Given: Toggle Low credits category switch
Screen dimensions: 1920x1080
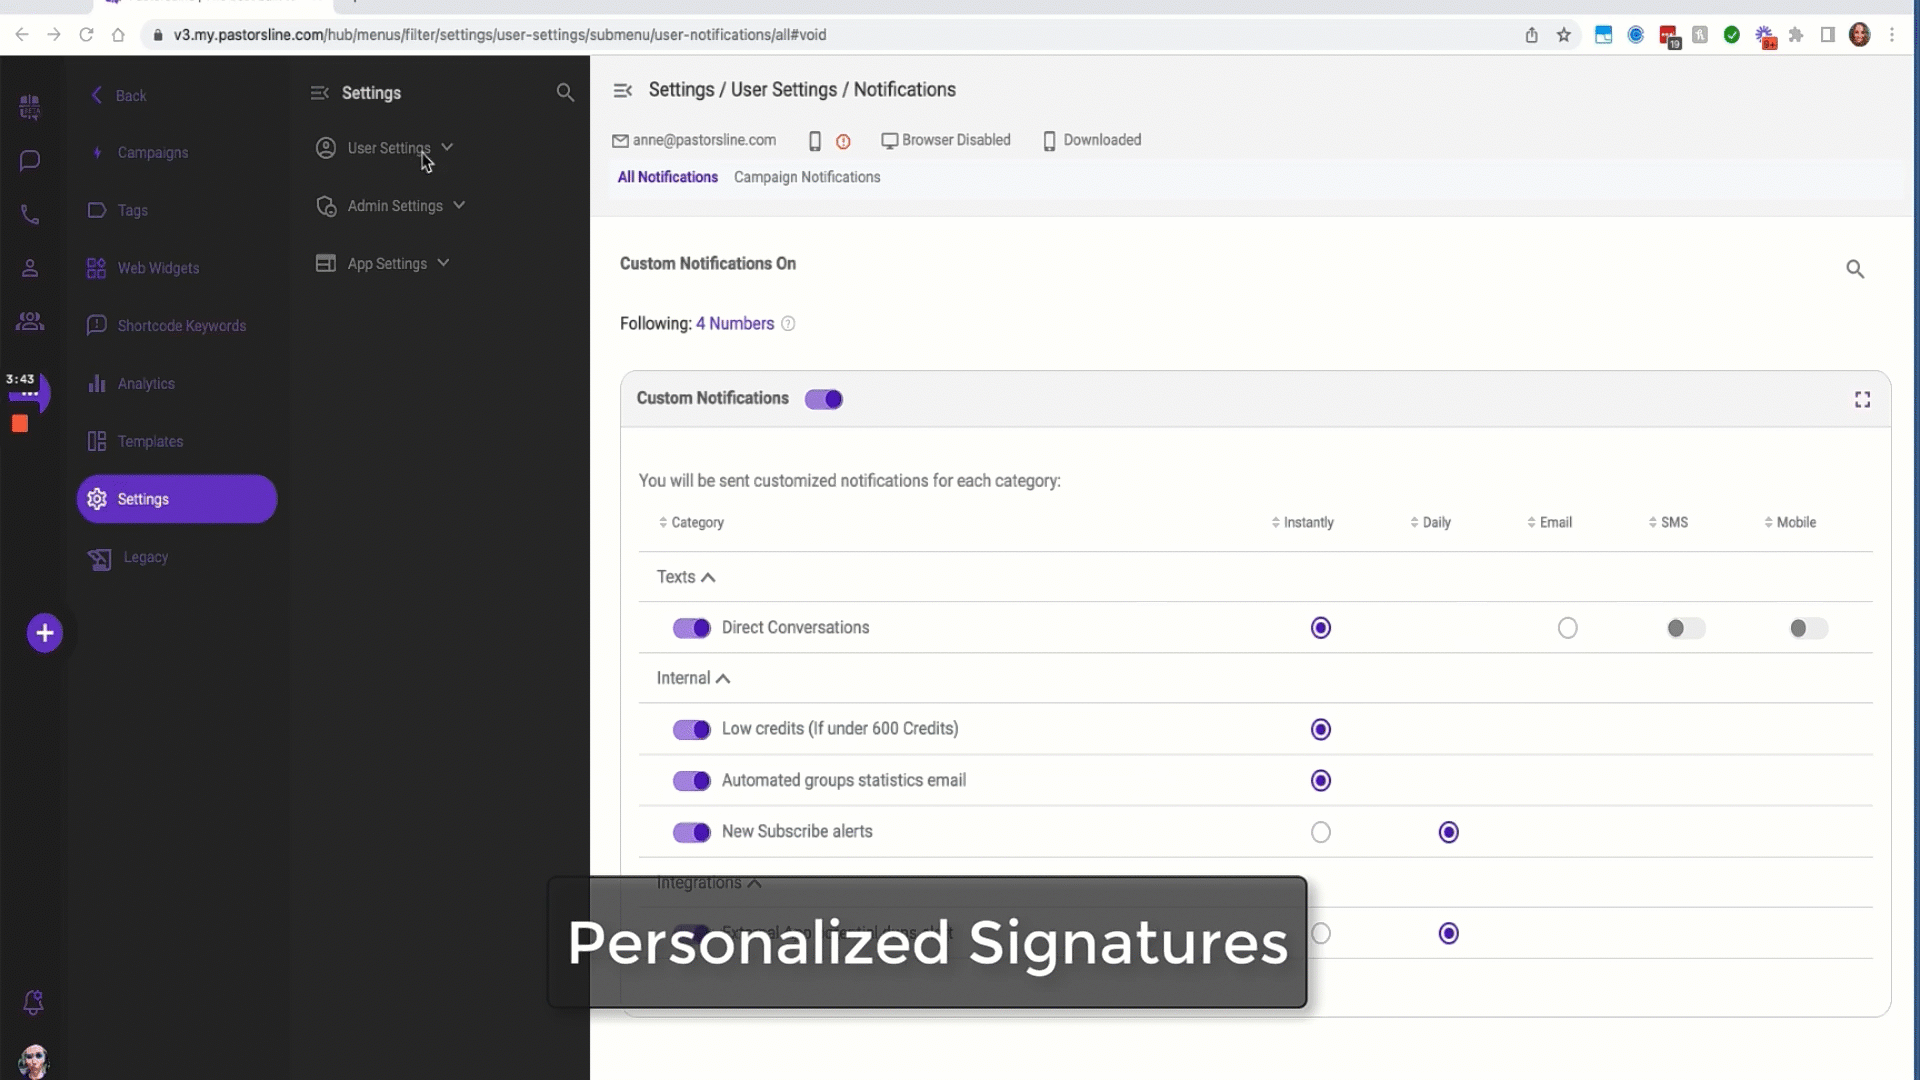Looking at the screenshot, I should coord(691,729).
